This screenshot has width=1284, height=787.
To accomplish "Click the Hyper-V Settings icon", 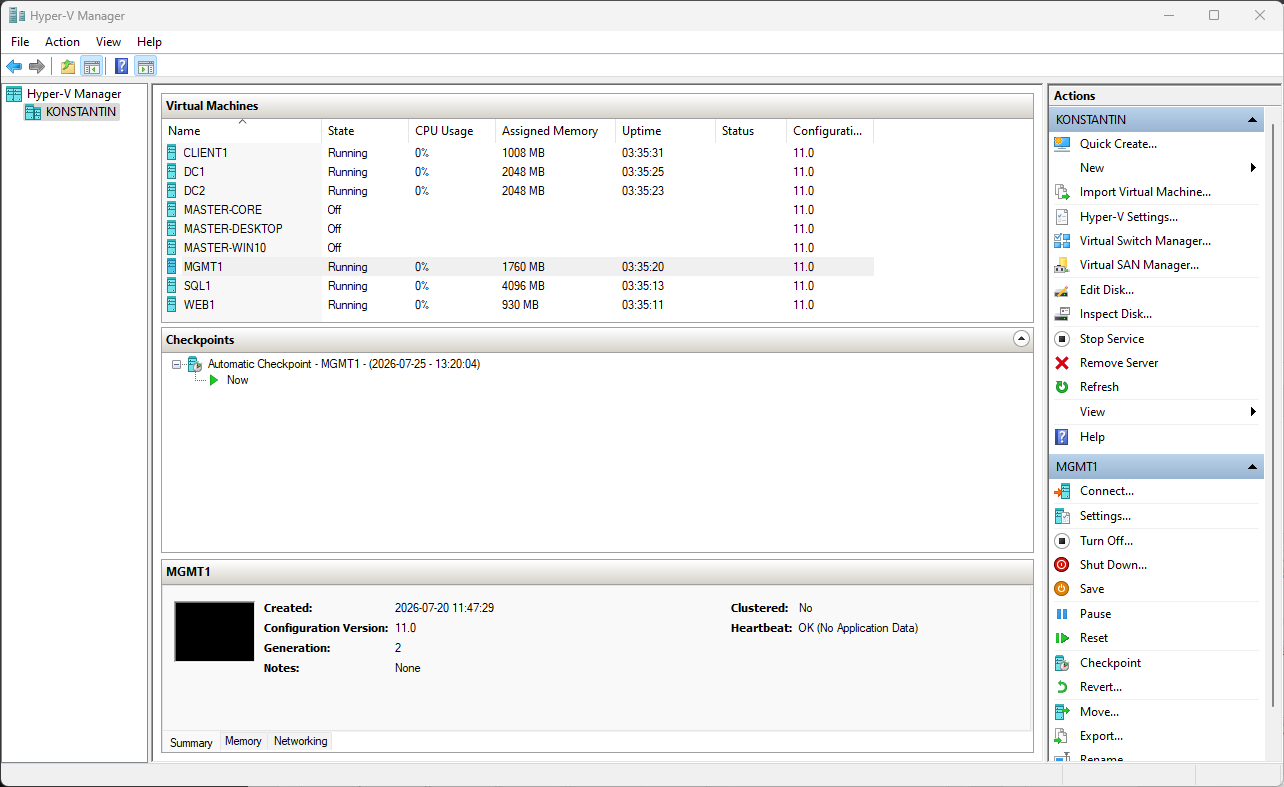I will (1062, 217).
